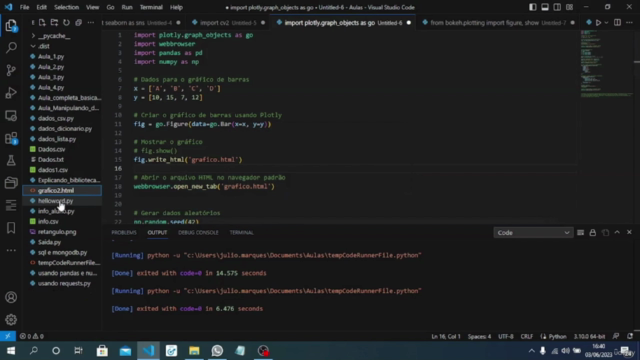Toggle bottom panel visibility

[x=545, y=7]
